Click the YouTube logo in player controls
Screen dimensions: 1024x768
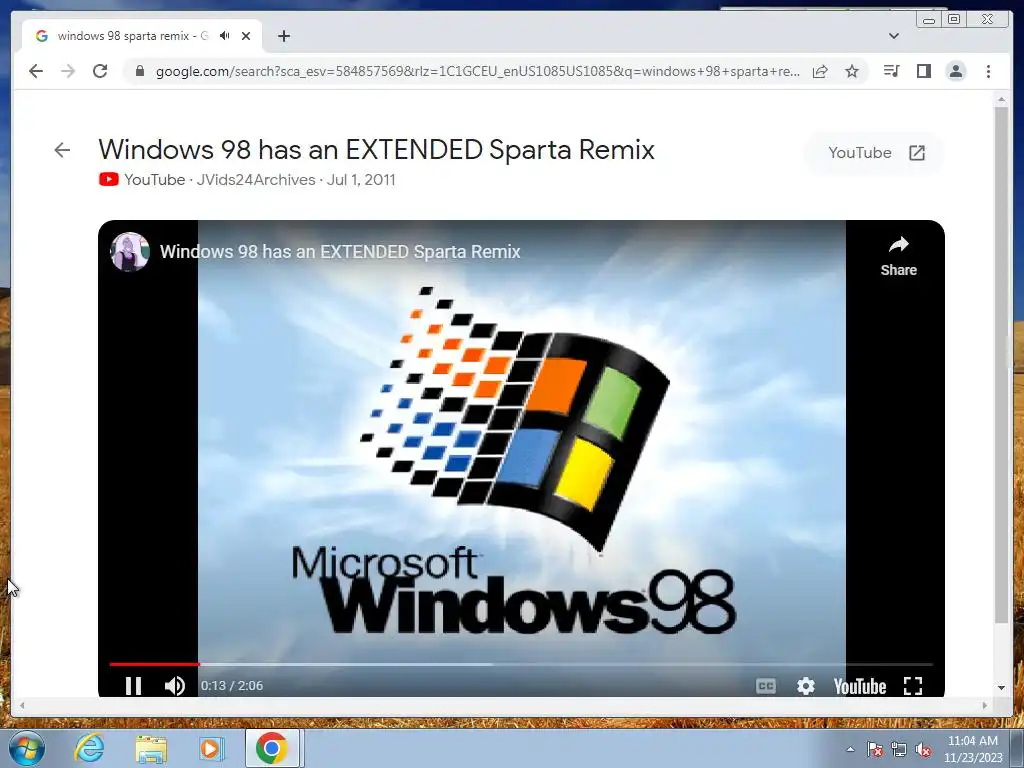click(859, 686)
